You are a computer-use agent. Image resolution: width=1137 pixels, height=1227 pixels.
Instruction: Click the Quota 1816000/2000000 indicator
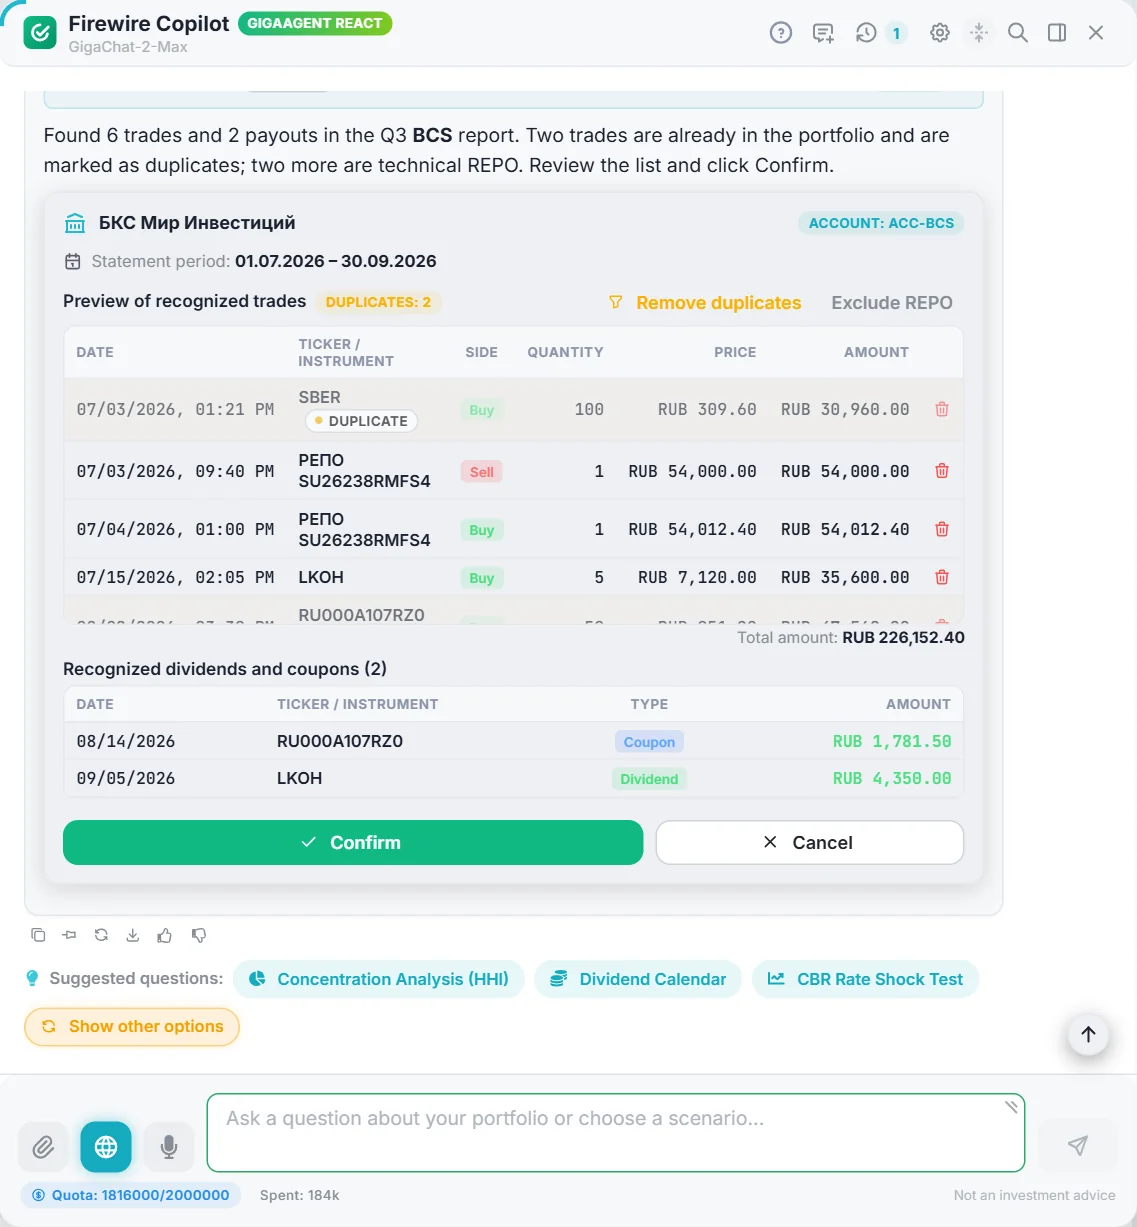pos(131,1195)
